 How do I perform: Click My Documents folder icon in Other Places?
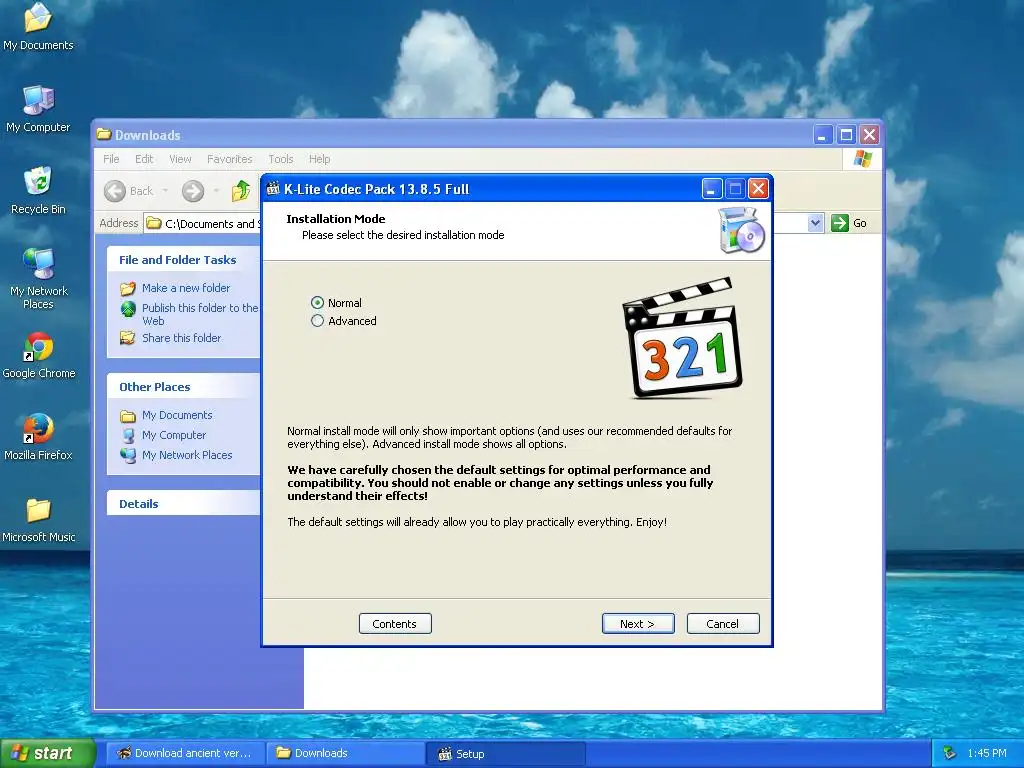(x=128, y=415)
